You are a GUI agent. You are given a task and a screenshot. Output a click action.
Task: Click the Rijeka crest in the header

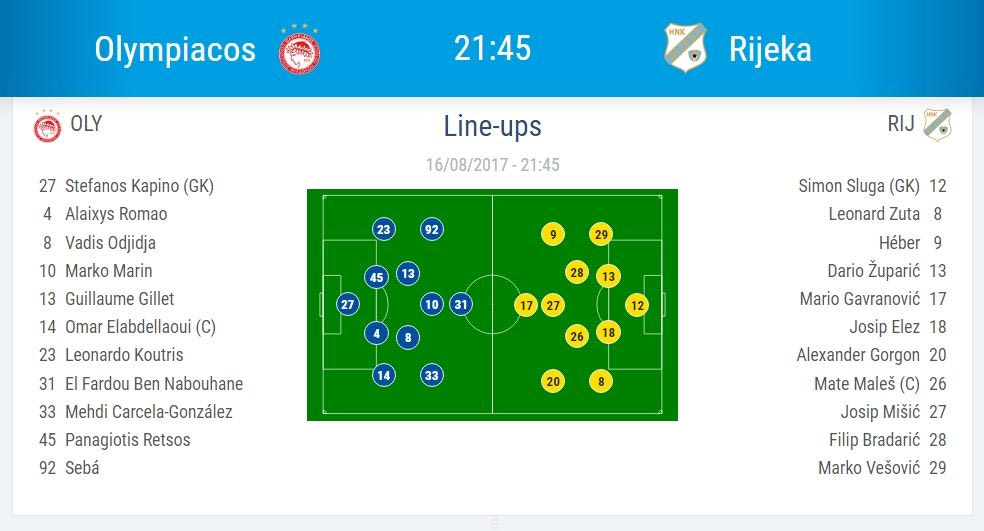(685, 47)
